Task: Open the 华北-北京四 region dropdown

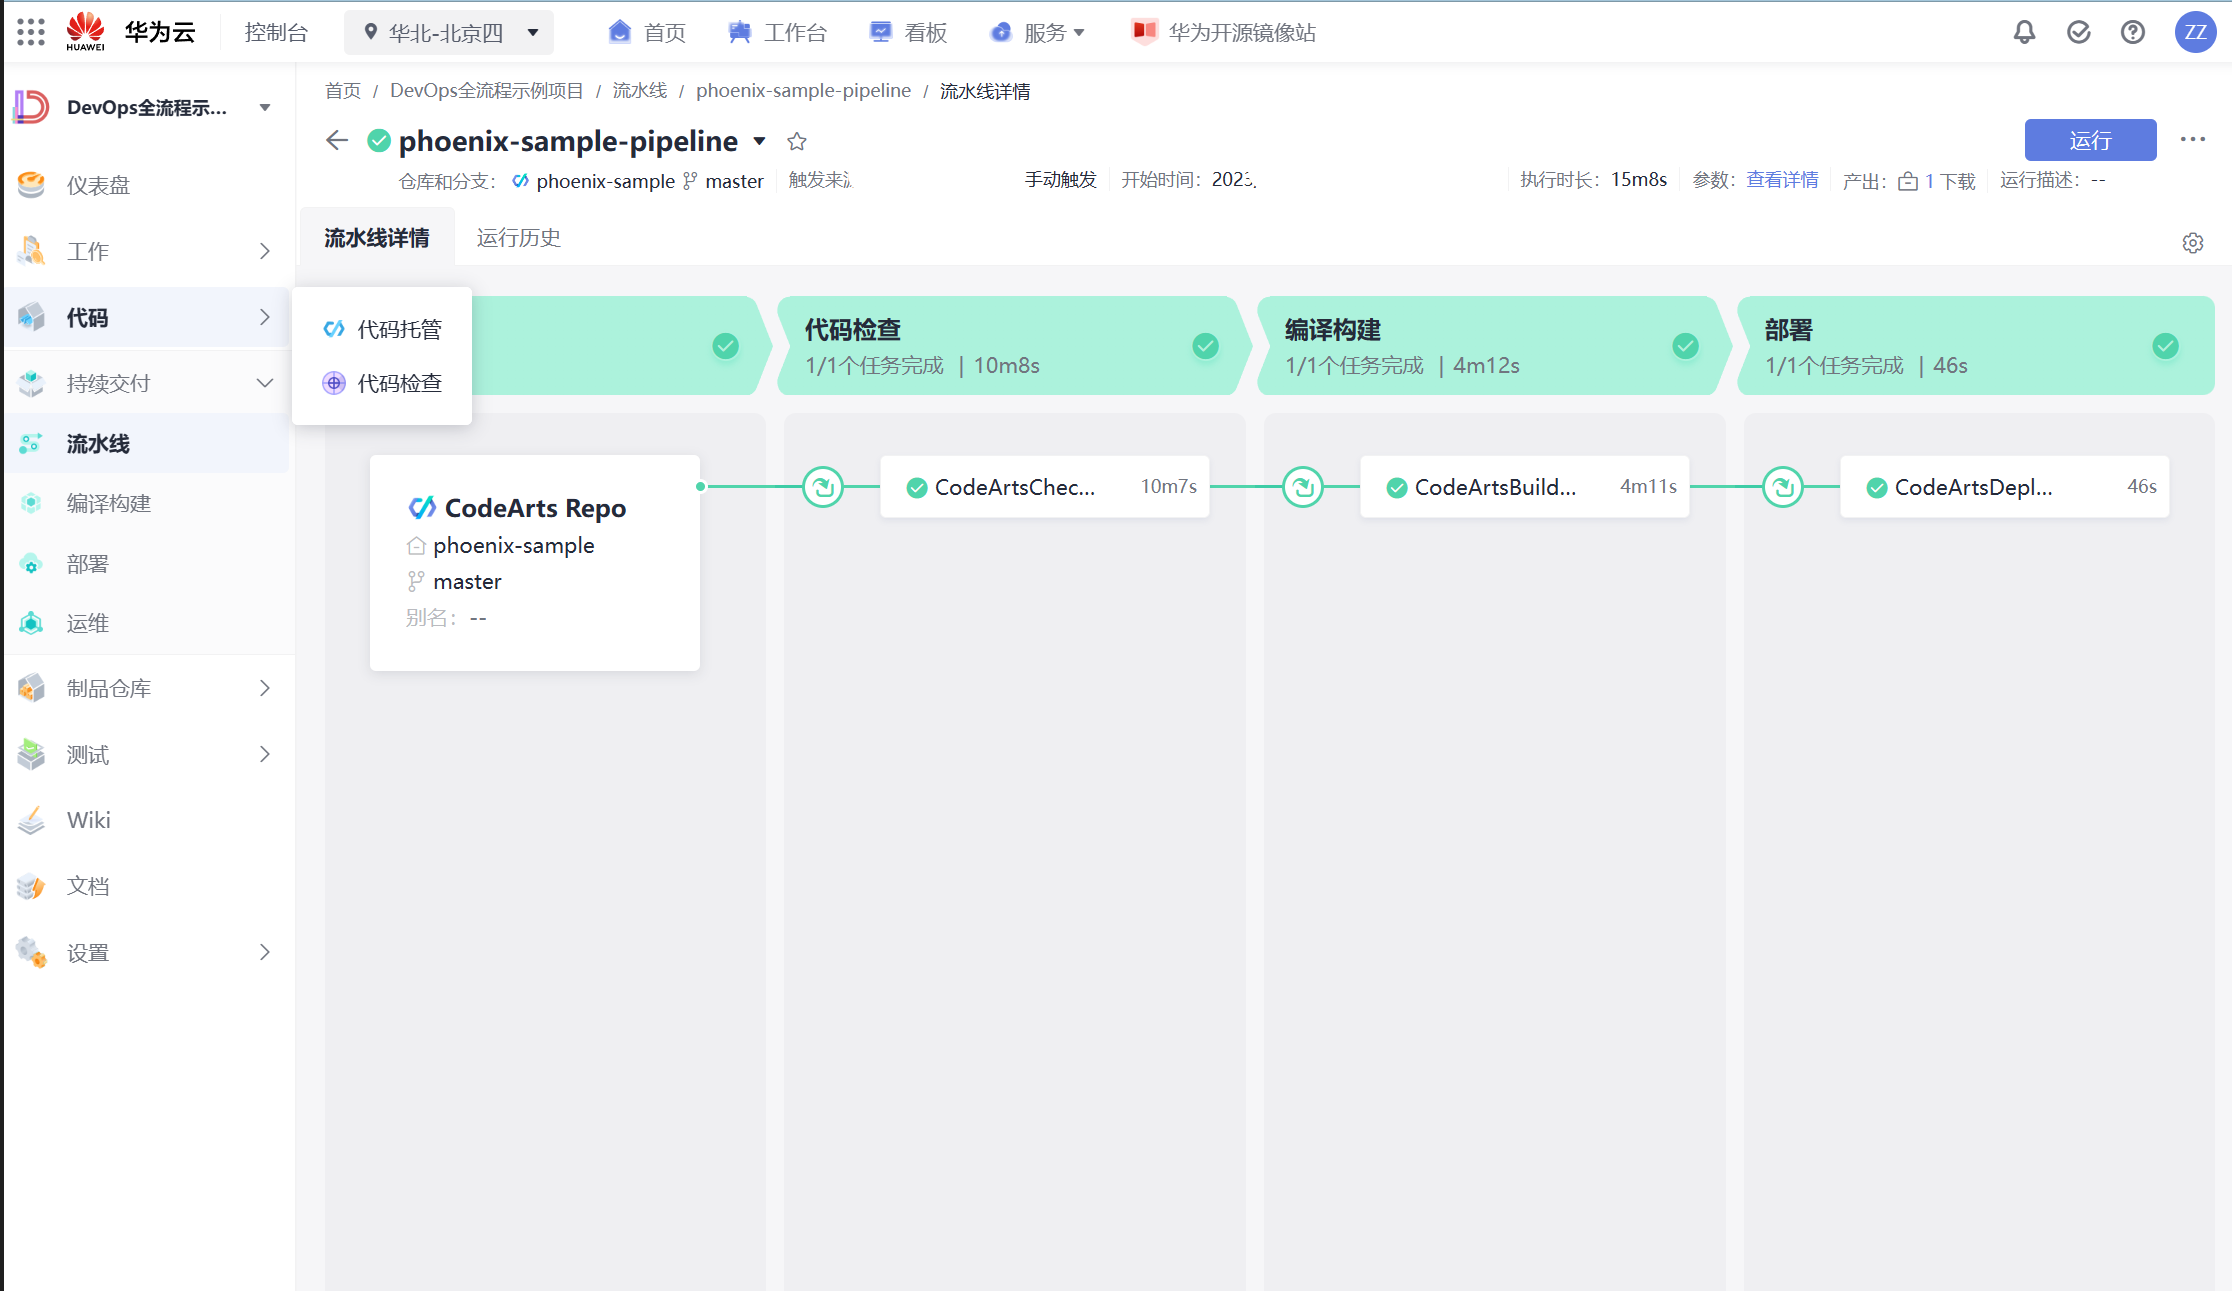Action: [x=449, y=33]
